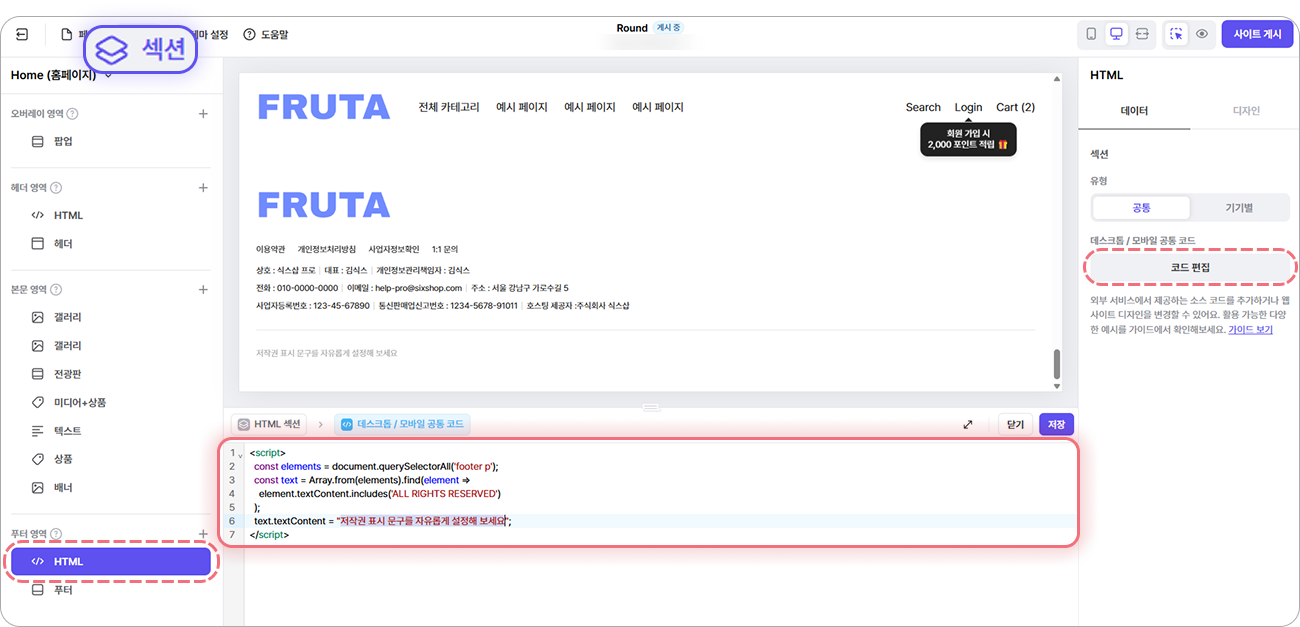
Task: Click the exit editor icon at top left
Action: tap(22, 34)
